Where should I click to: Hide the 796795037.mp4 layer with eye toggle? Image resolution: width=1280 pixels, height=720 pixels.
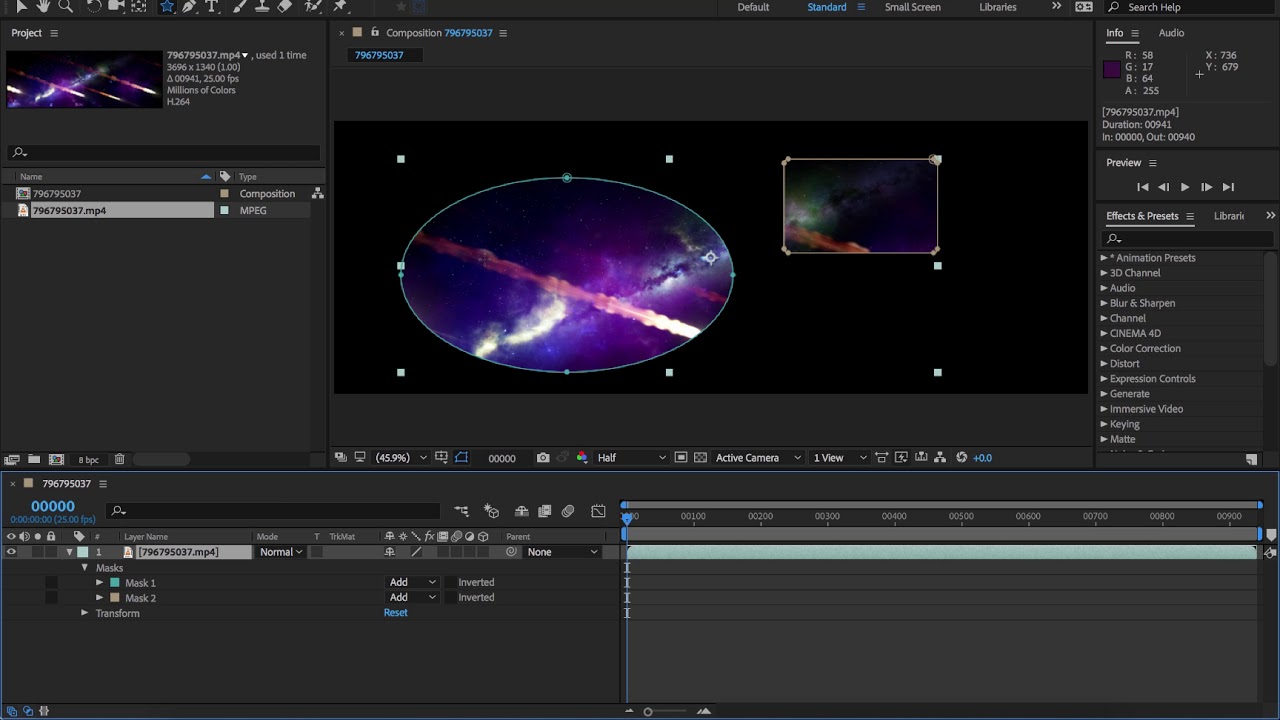[x=11, y=552]
